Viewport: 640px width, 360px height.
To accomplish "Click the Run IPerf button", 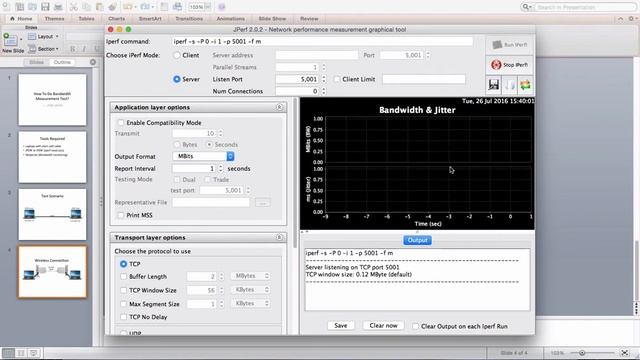I will (x=509, y=45).
